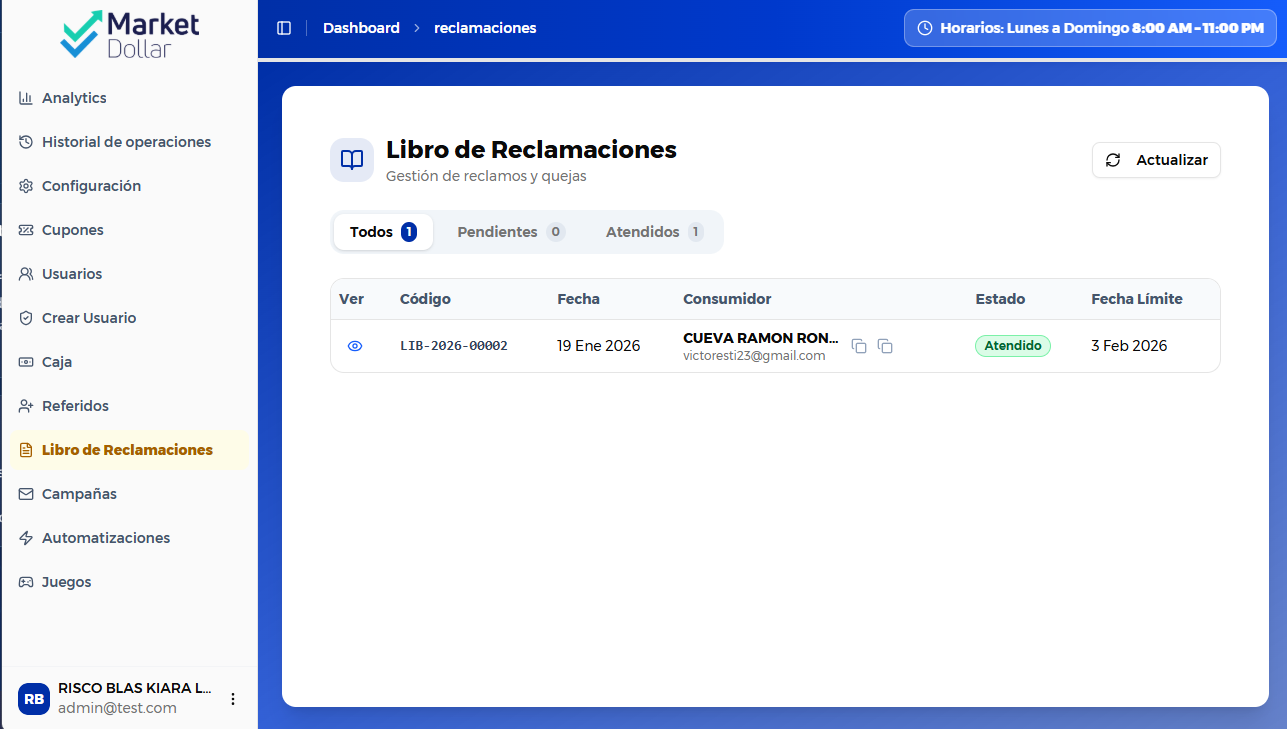Click the Consumidor column header

[x=727, y=299]
